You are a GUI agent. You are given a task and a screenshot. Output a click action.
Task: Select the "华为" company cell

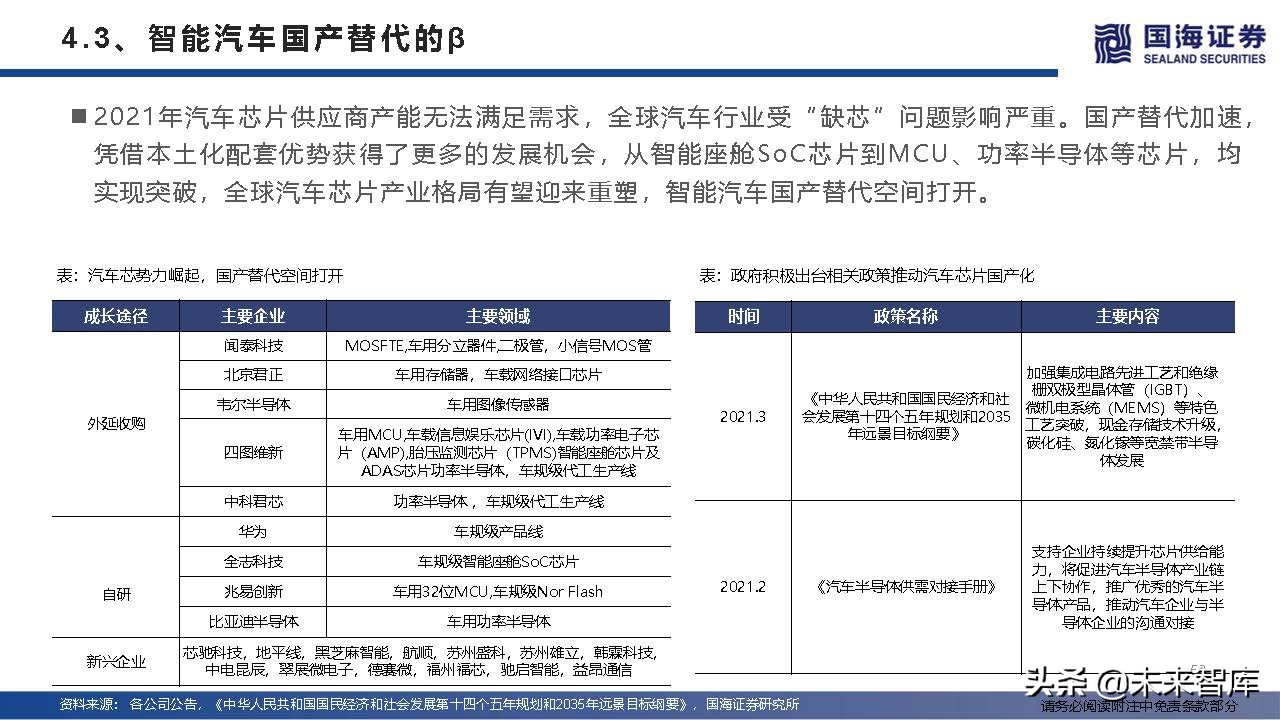click(253, 532)
